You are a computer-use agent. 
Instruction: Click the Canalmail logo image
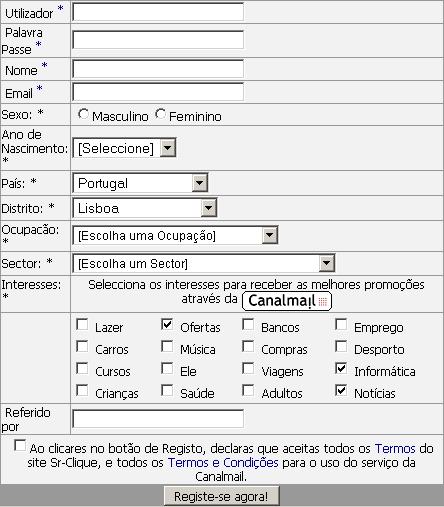coord(287,301)
